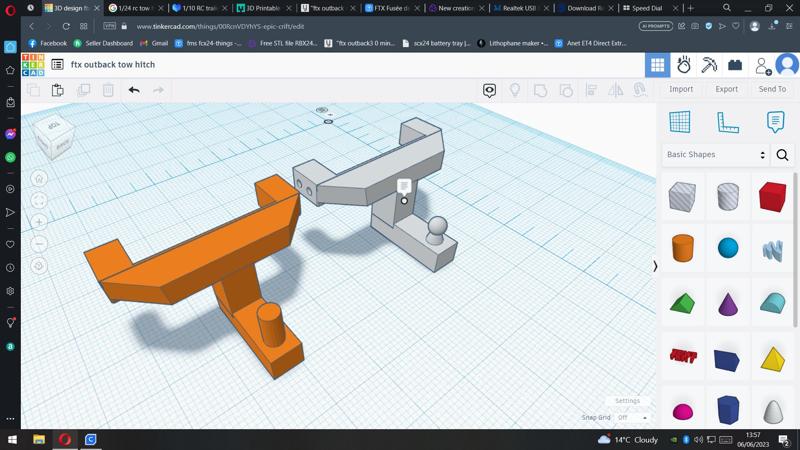Click the view cube to change orientation
This screenshot has height=450, width=800.
pos(54,138)
